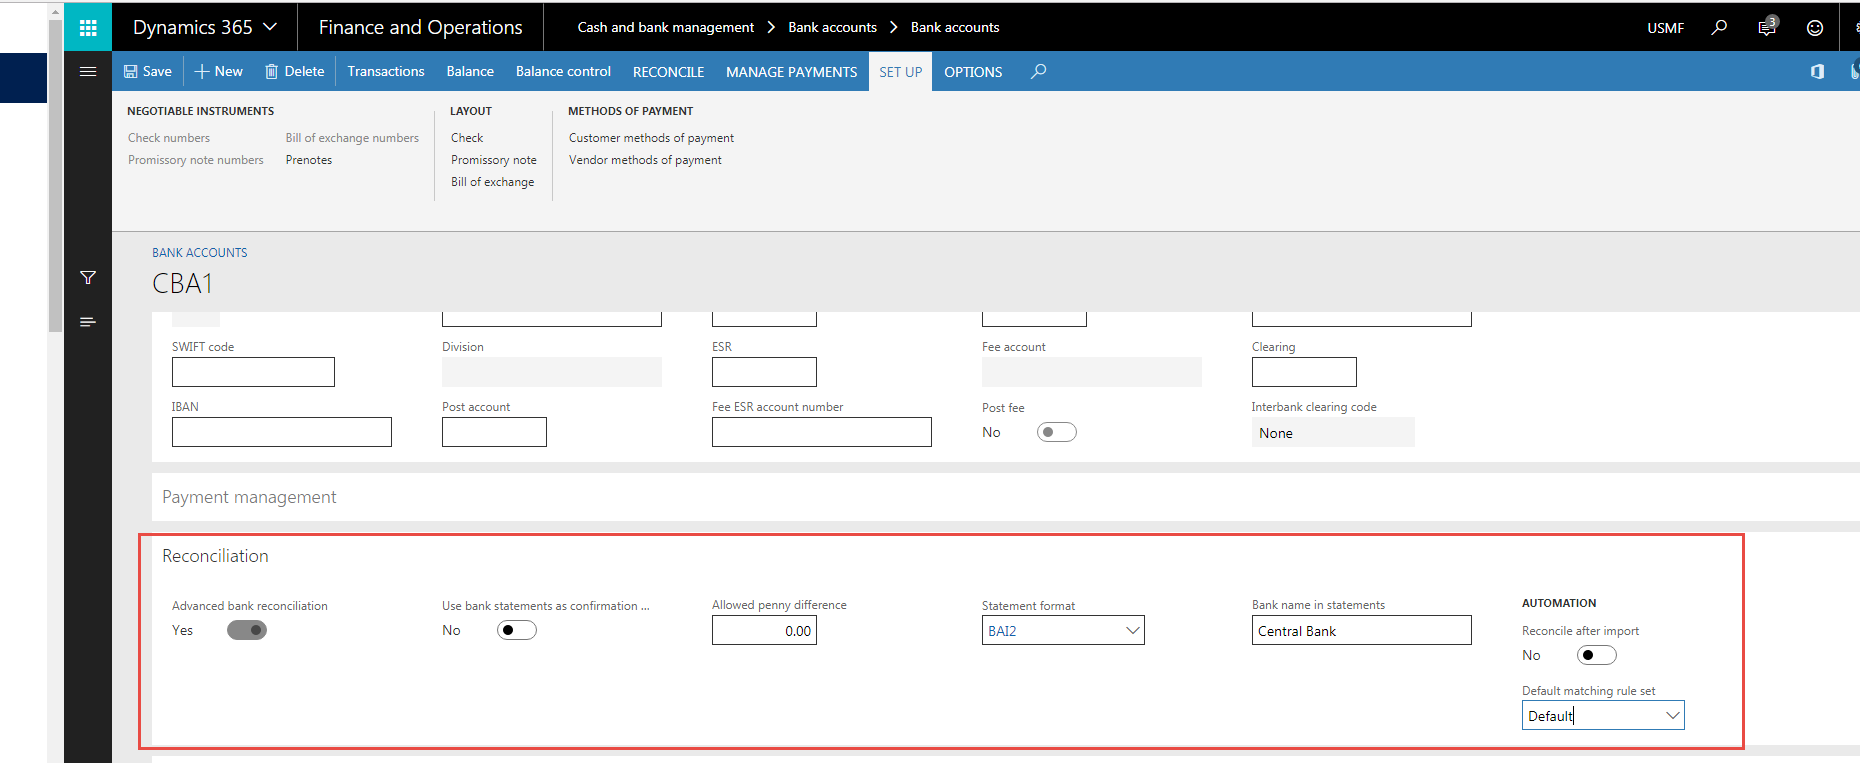Click the Allowed penny difference field
This screenshot has width=1860, height=763.
(x=764, y=631)
